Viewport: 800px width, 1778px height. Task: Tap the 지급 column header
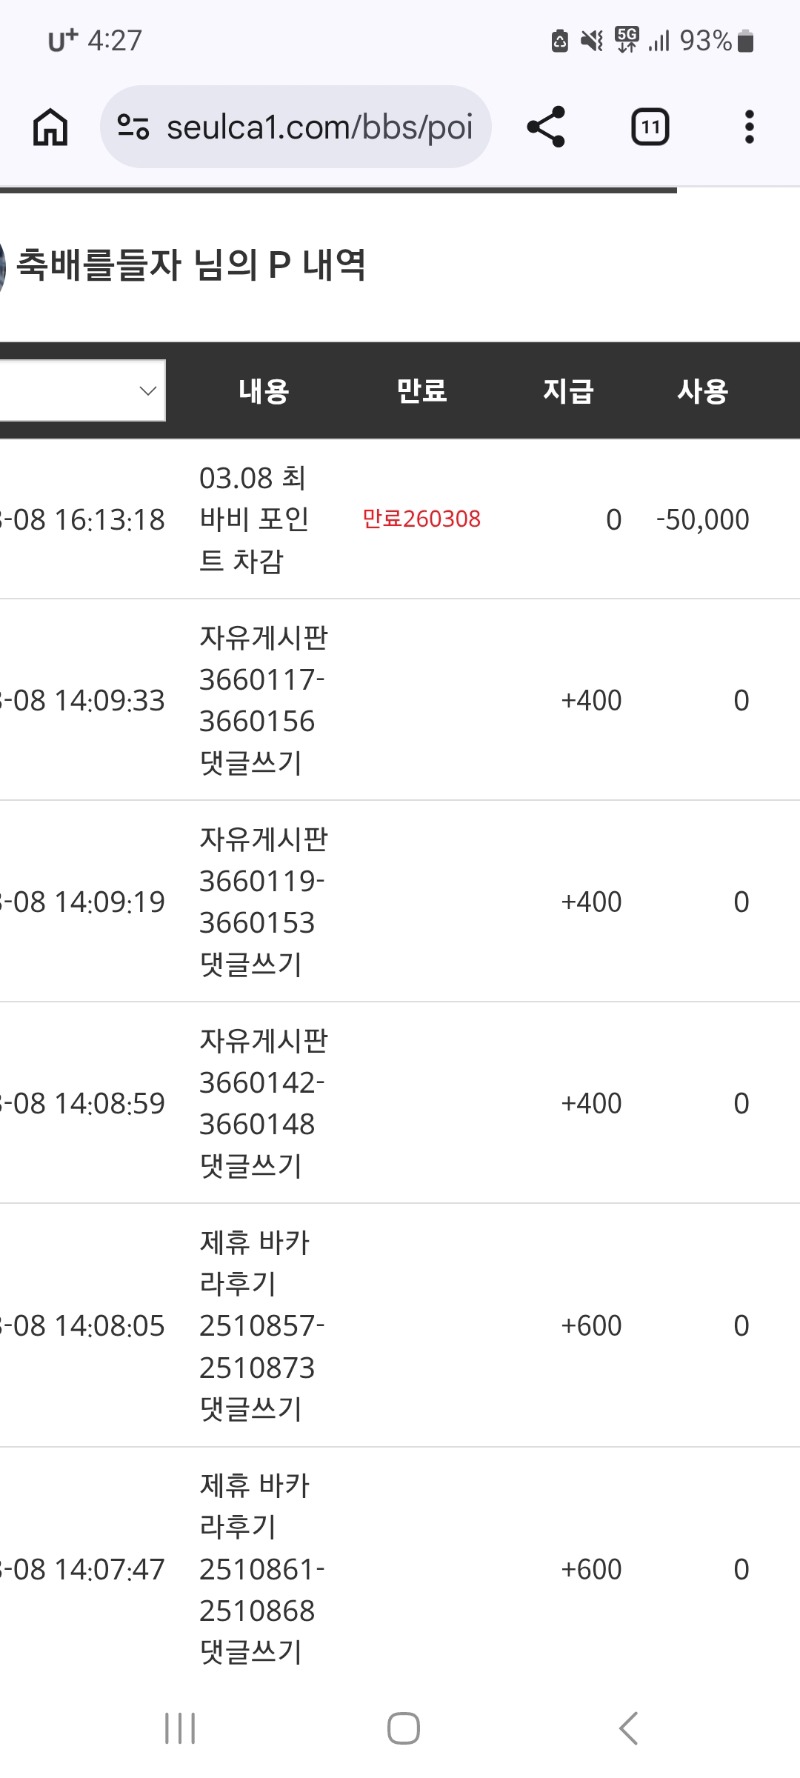568,391
